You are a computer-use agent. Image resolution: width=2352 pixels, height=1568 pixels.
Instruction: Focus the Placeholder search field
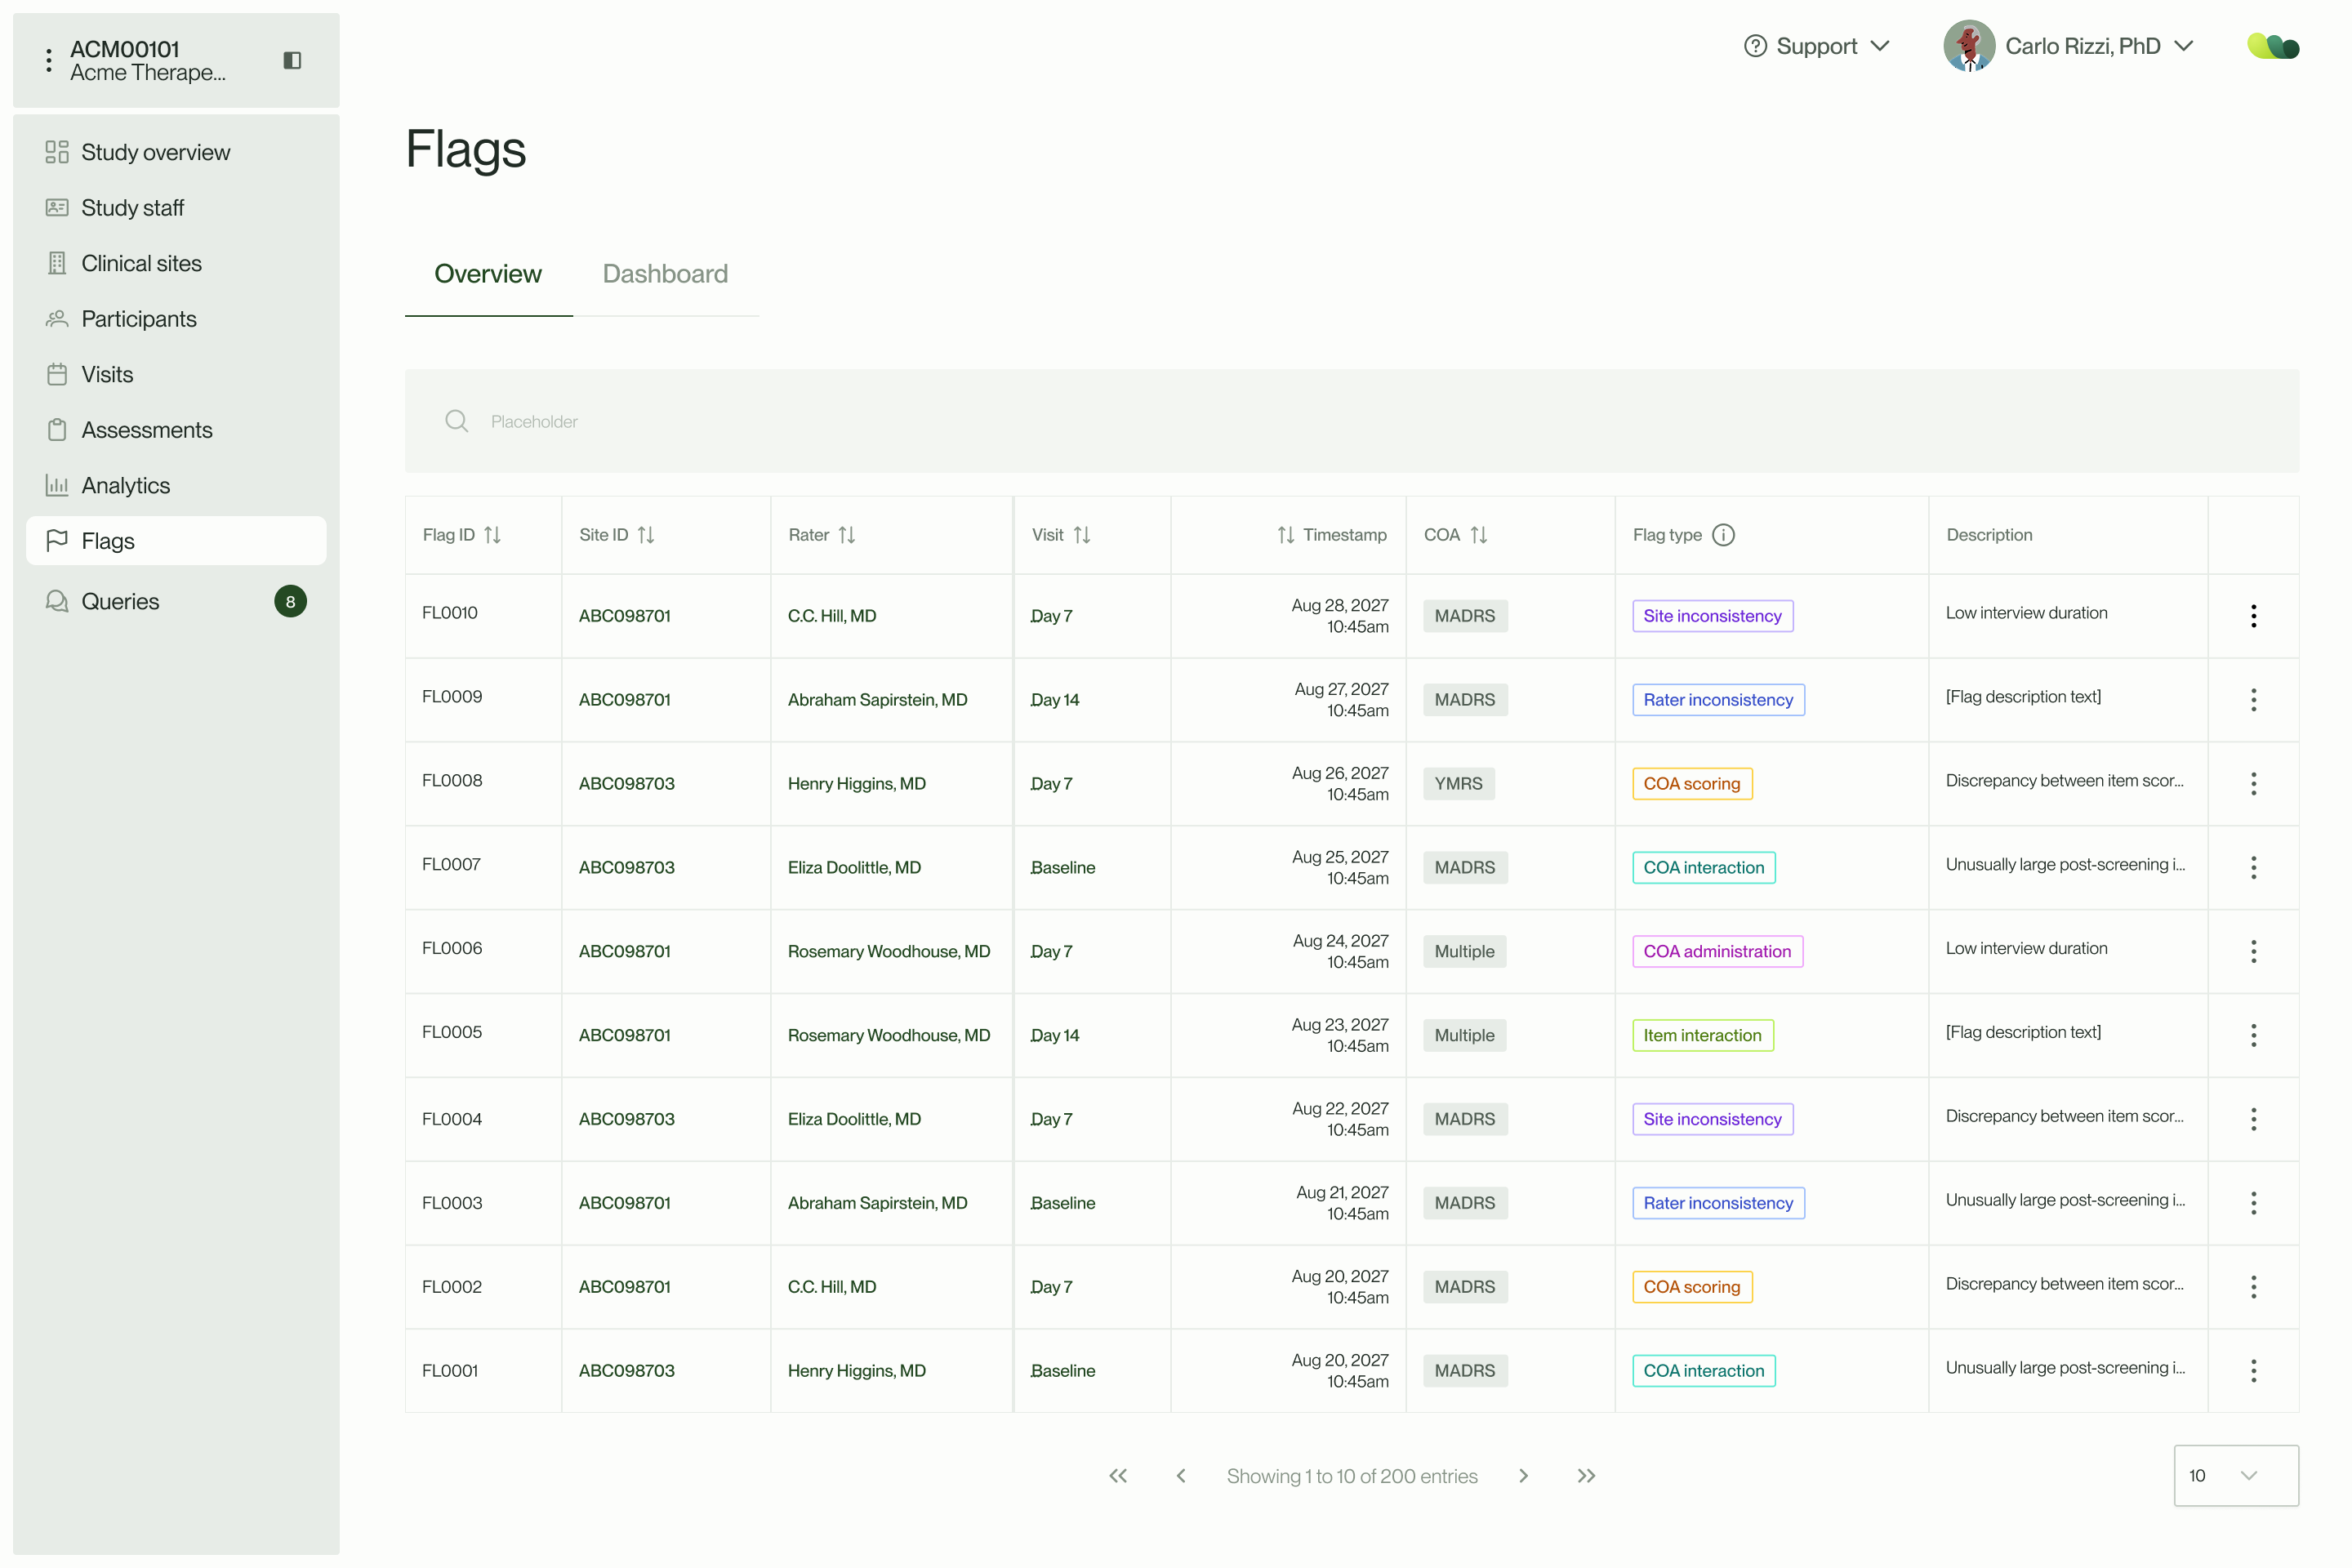pos(1352,421)
